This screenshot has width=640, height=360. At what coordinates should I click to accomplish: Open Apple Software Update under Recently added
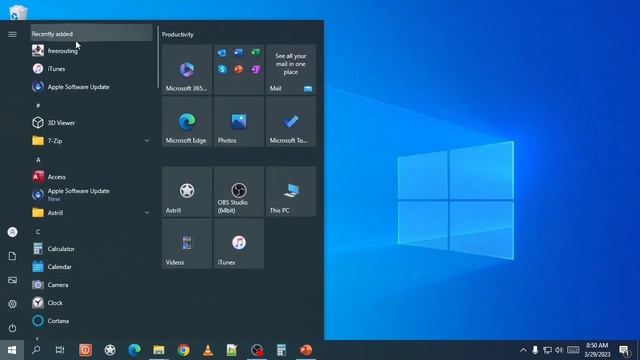coord(92,87)
